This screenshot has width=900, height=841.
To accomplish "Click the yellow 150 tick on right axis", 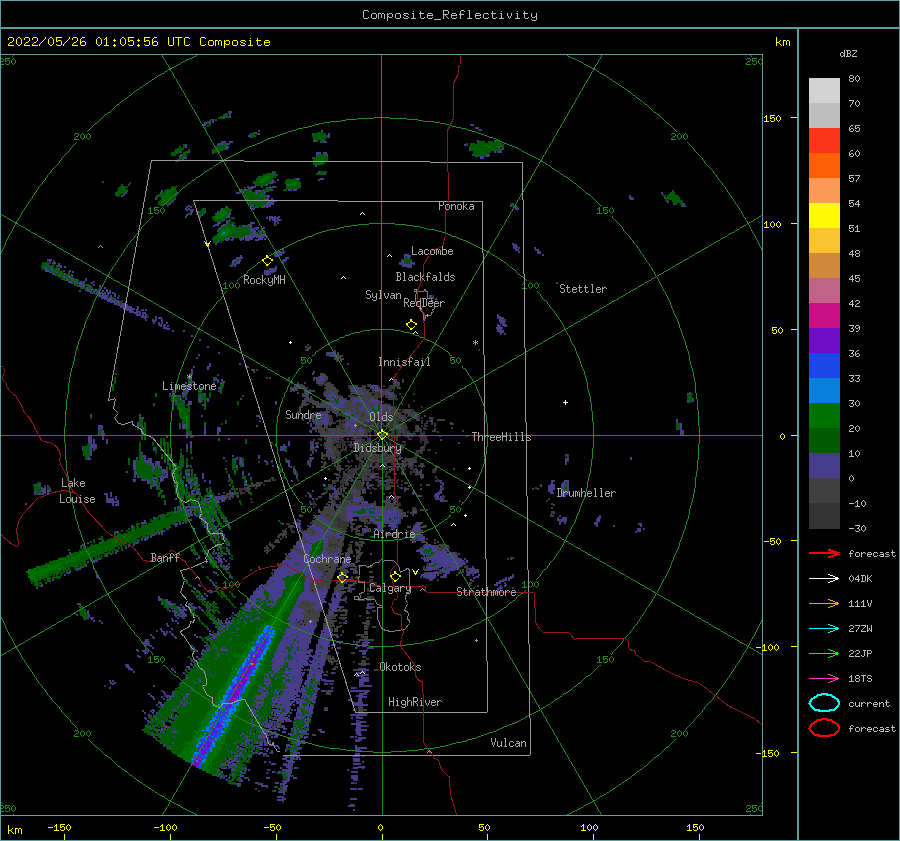I will 773,118.
